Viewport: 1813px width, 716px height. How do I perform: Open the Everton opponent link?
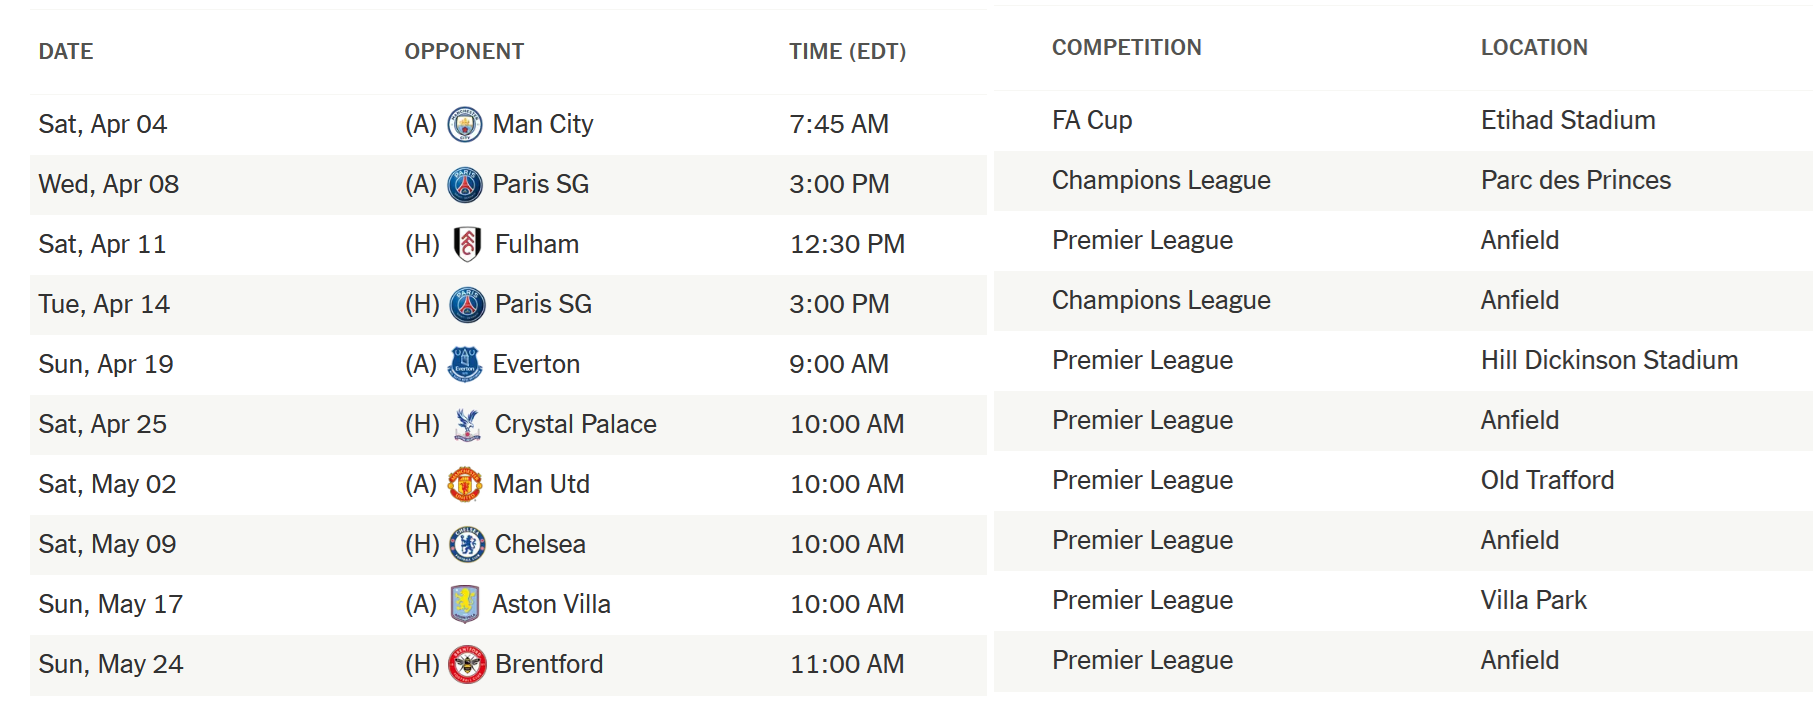tap(536, 364)
